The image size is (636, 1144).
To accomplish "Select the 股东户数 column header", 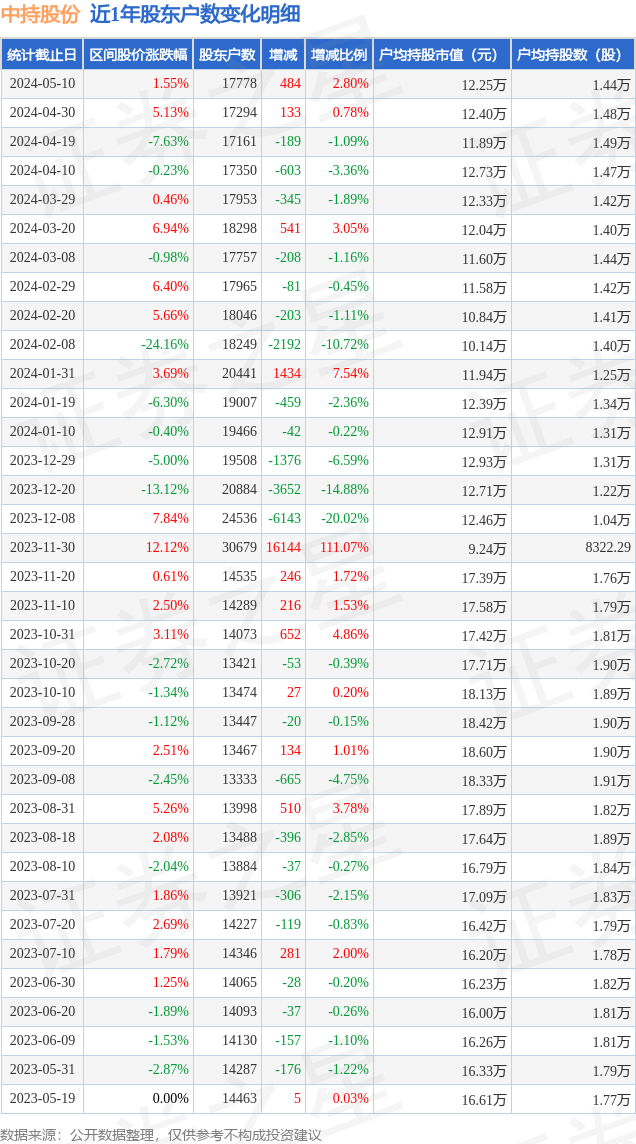I will click(x=227, y=55).
